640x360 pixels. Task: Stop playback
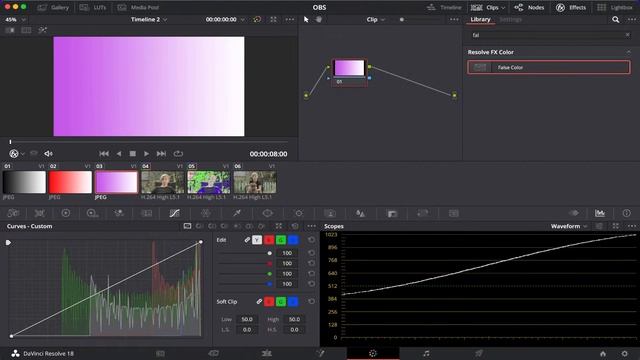[x=133, y=153]
